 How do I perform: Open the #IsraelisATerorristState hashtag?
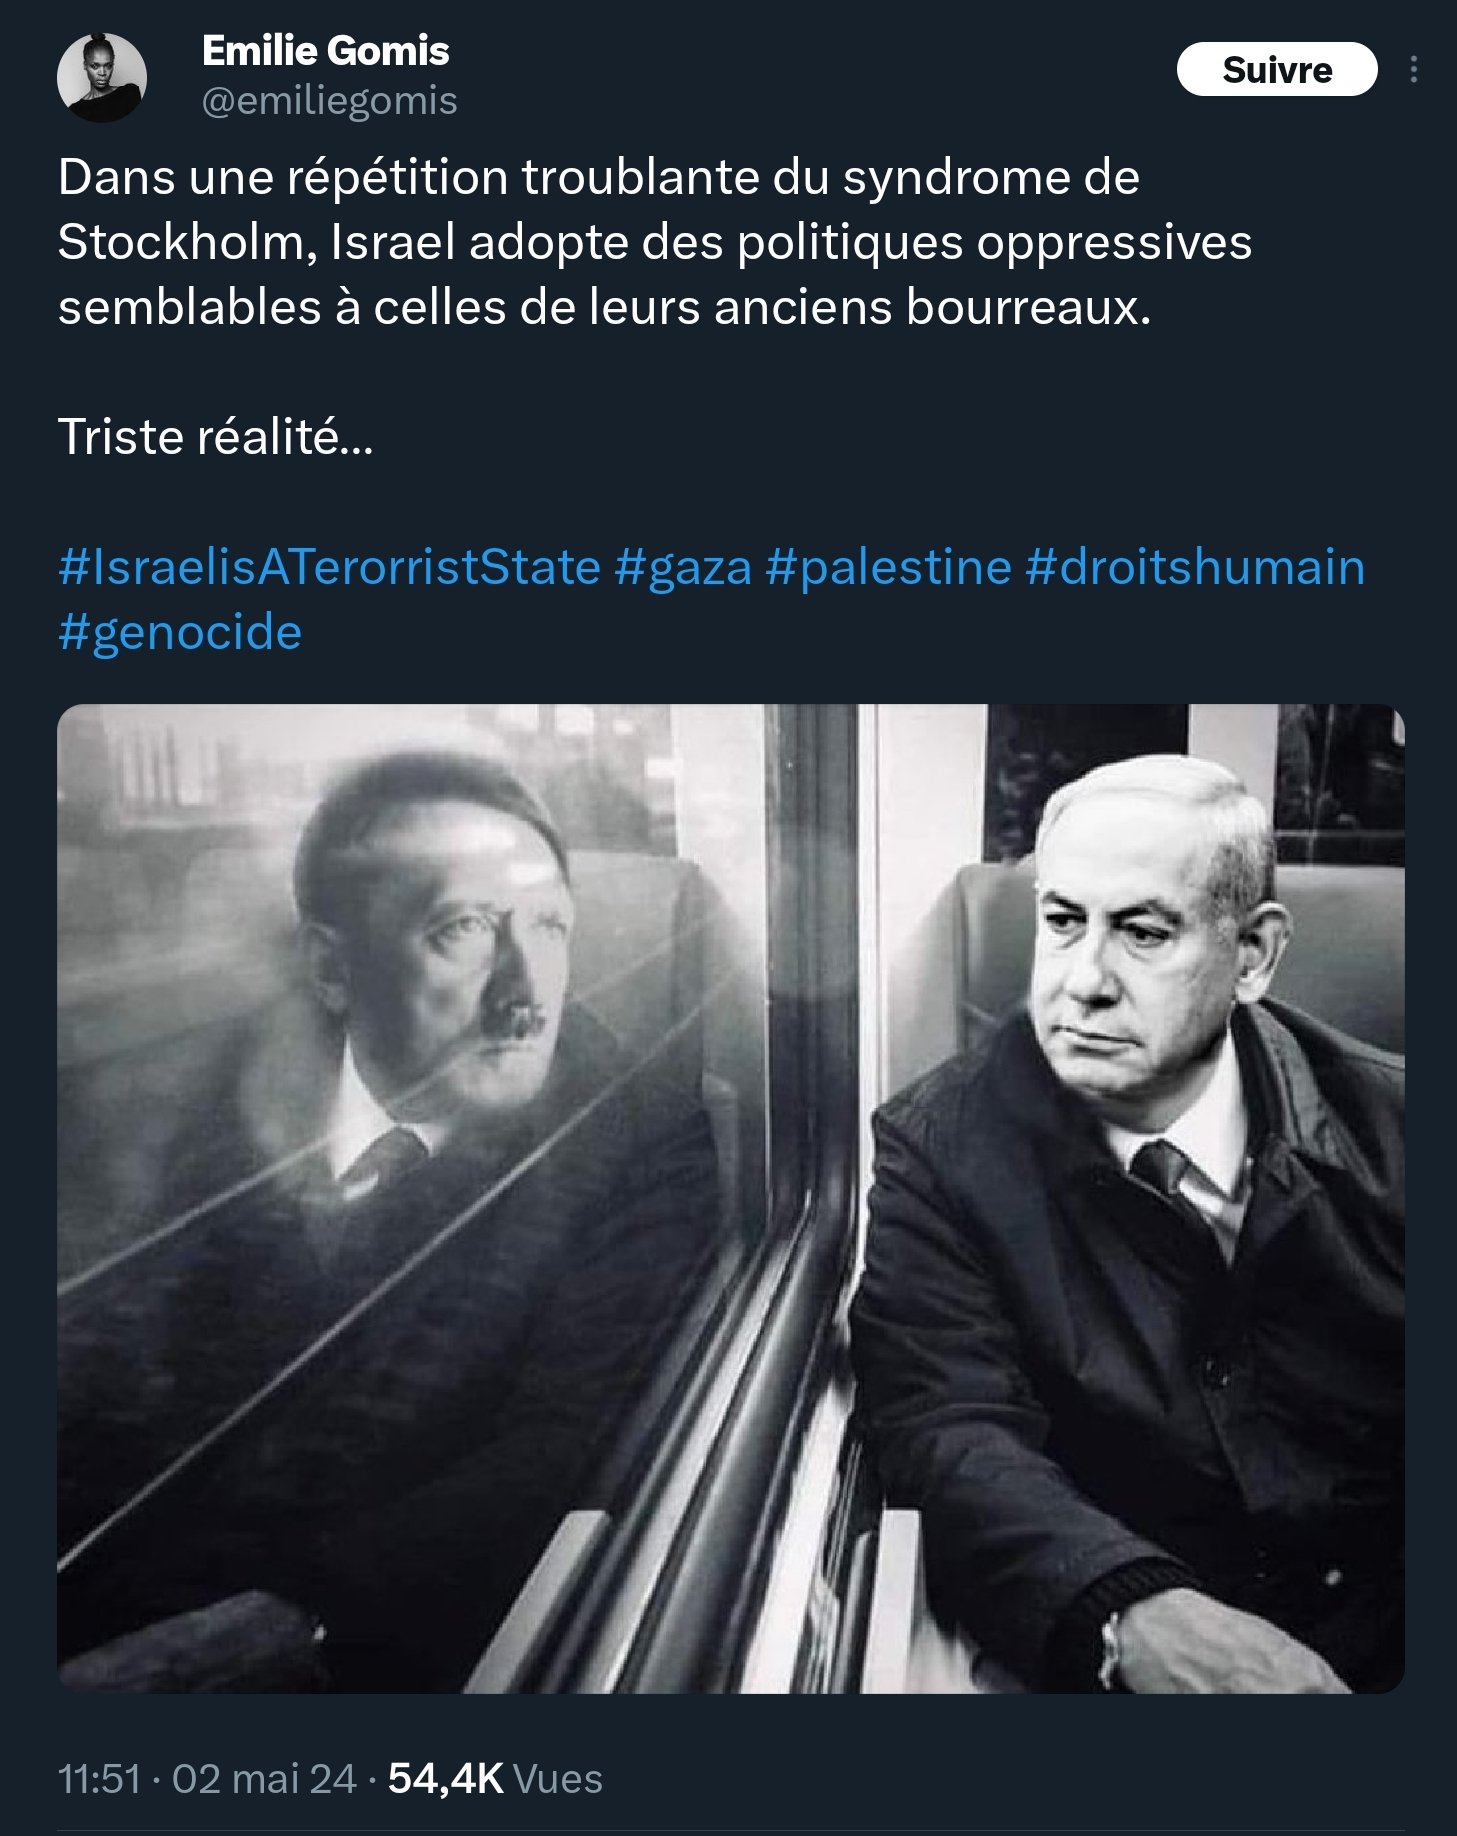pos(329,567)
